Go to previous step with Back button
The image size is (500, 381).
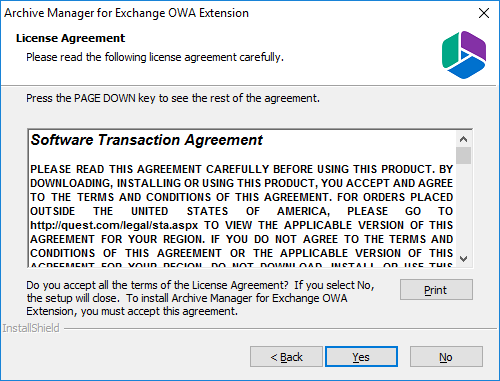[x=286, y=357]
